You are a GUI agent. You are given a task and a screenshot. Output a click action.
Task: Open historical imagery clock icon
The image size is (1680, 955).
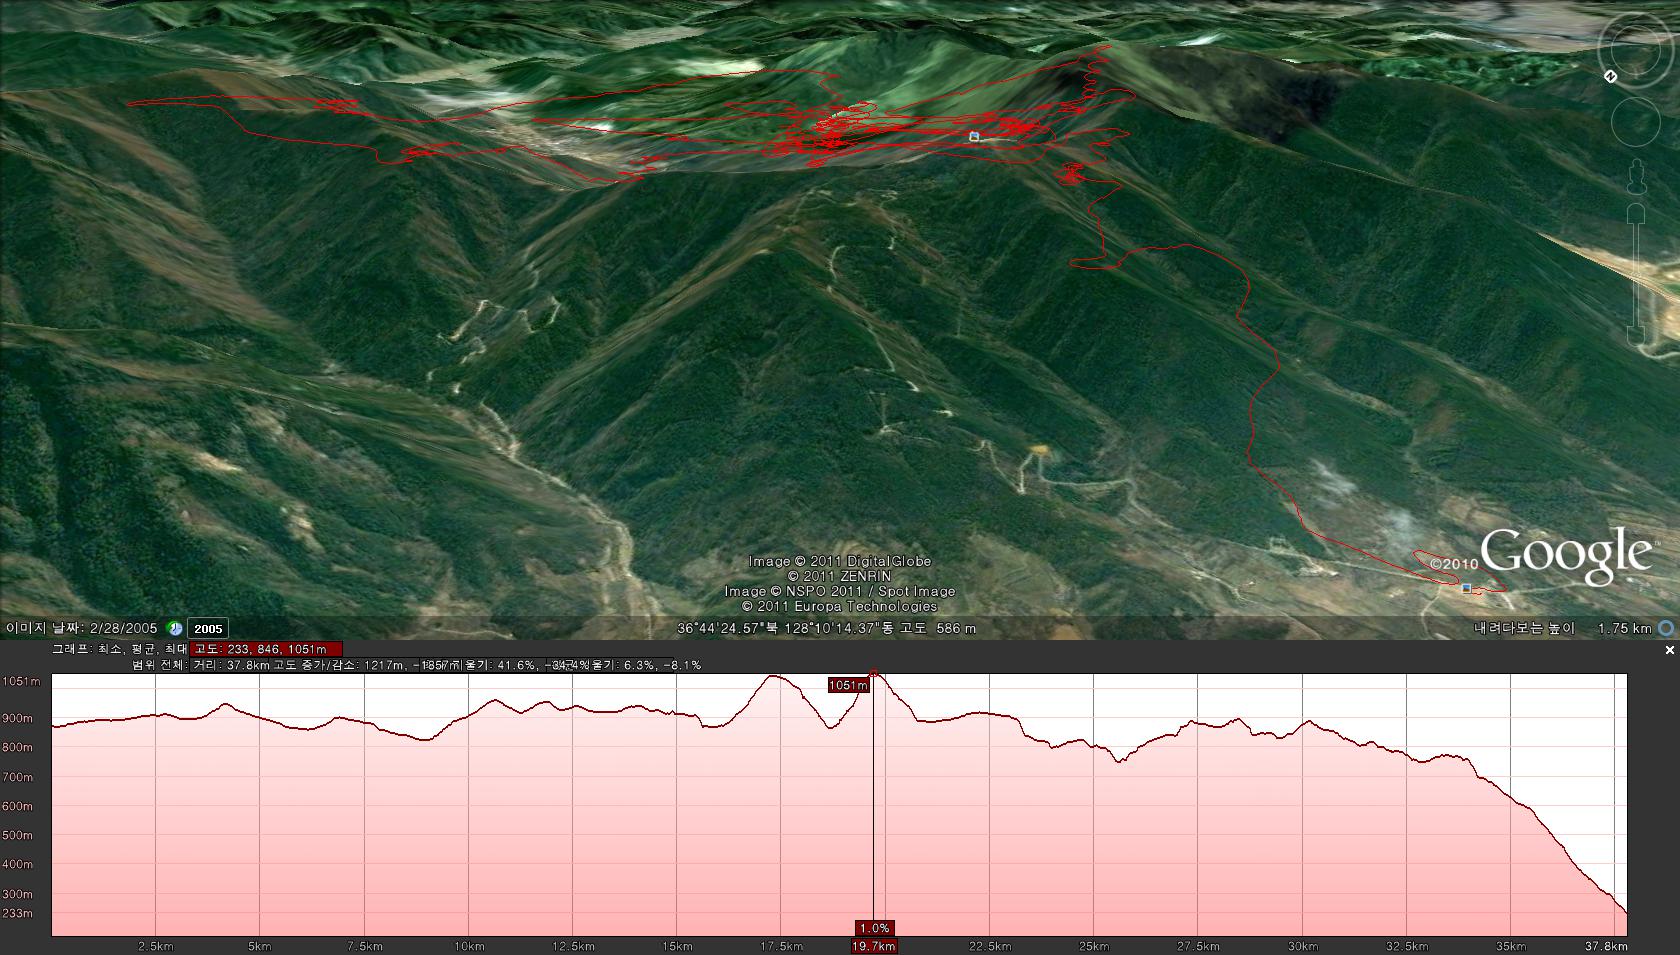175,628
